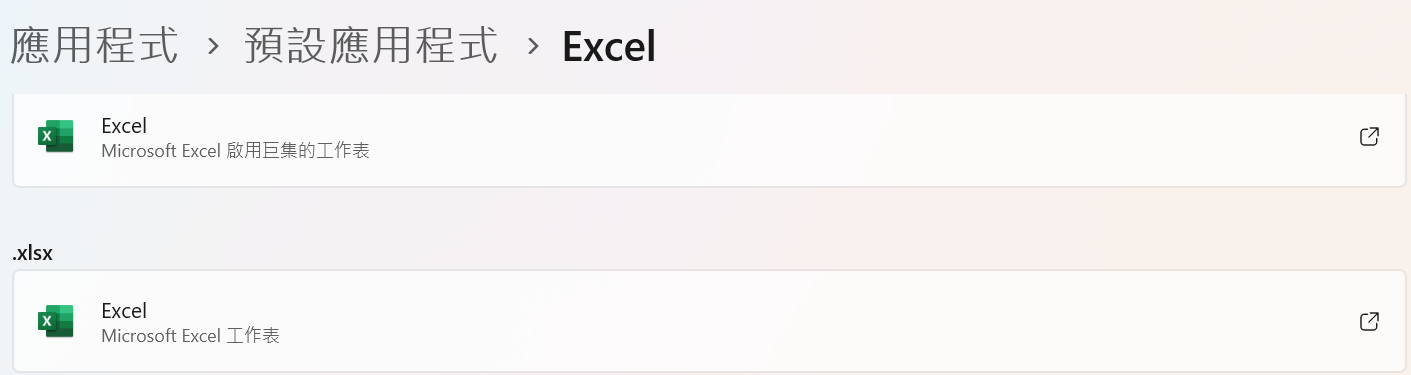Click the Microsoft Excel 工作表 description
1411x375 pixels.
pyautogui.click(x=191, y=336)
